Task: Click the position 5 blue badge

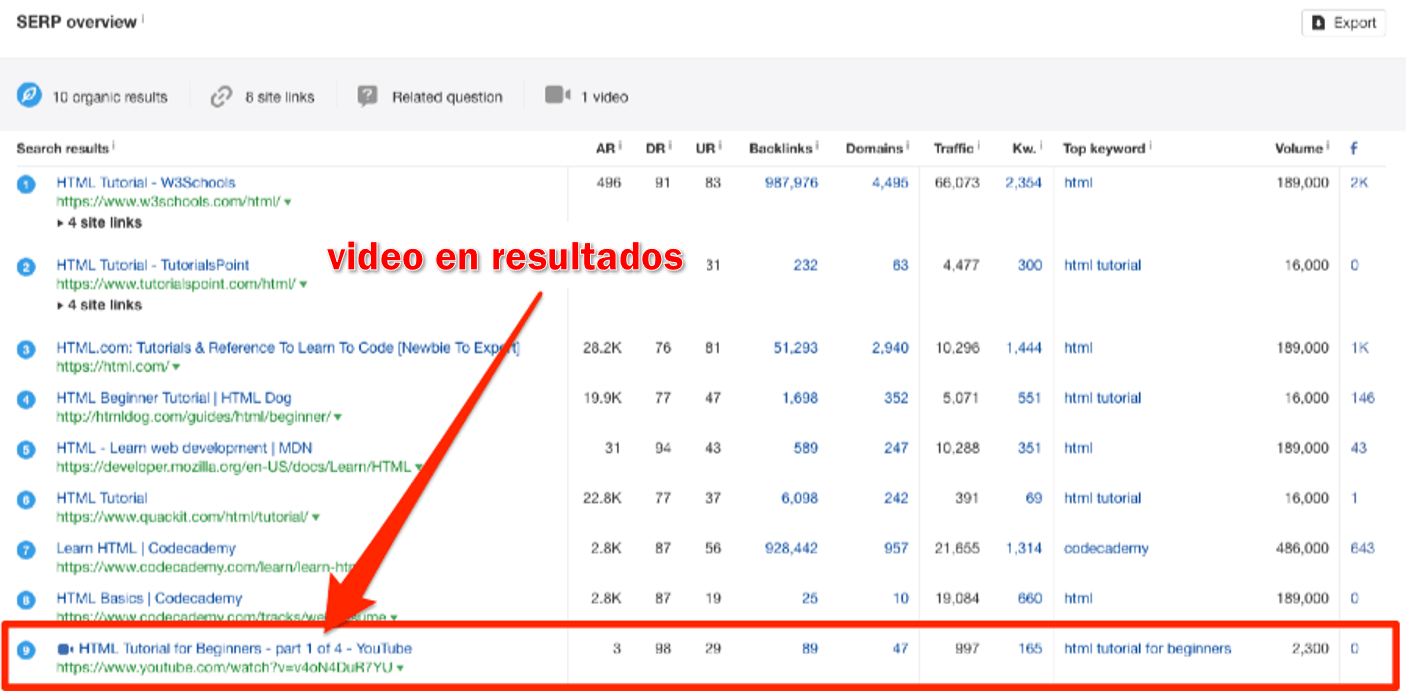Action: (26, 448)
